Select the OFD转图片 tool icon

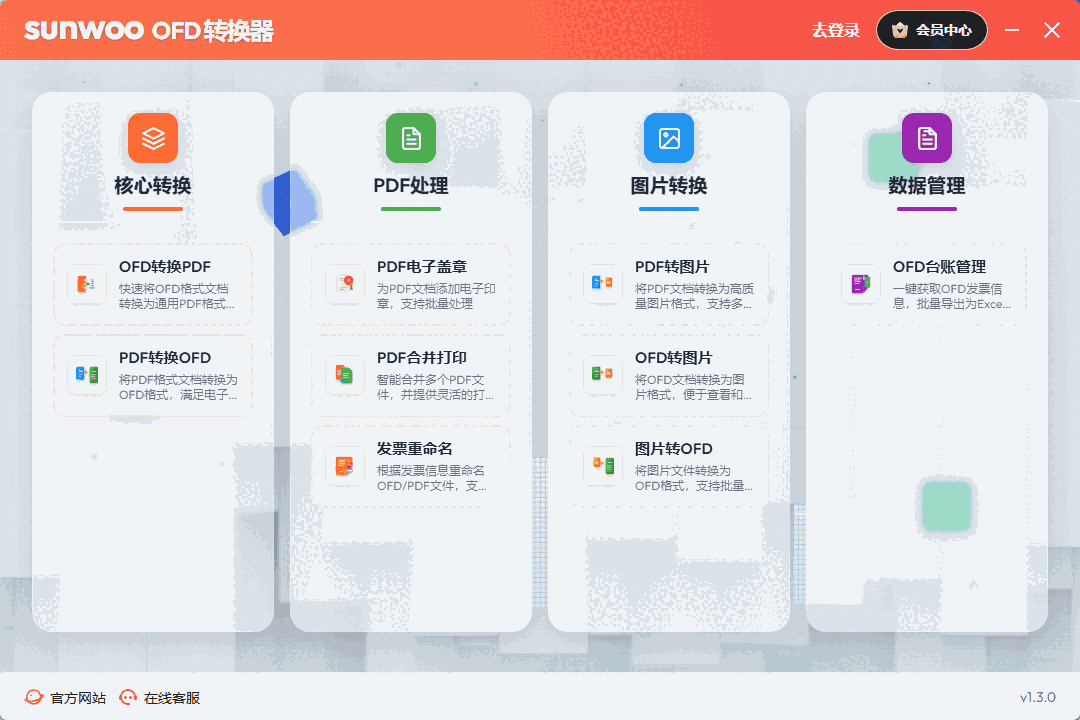[602, 376]
